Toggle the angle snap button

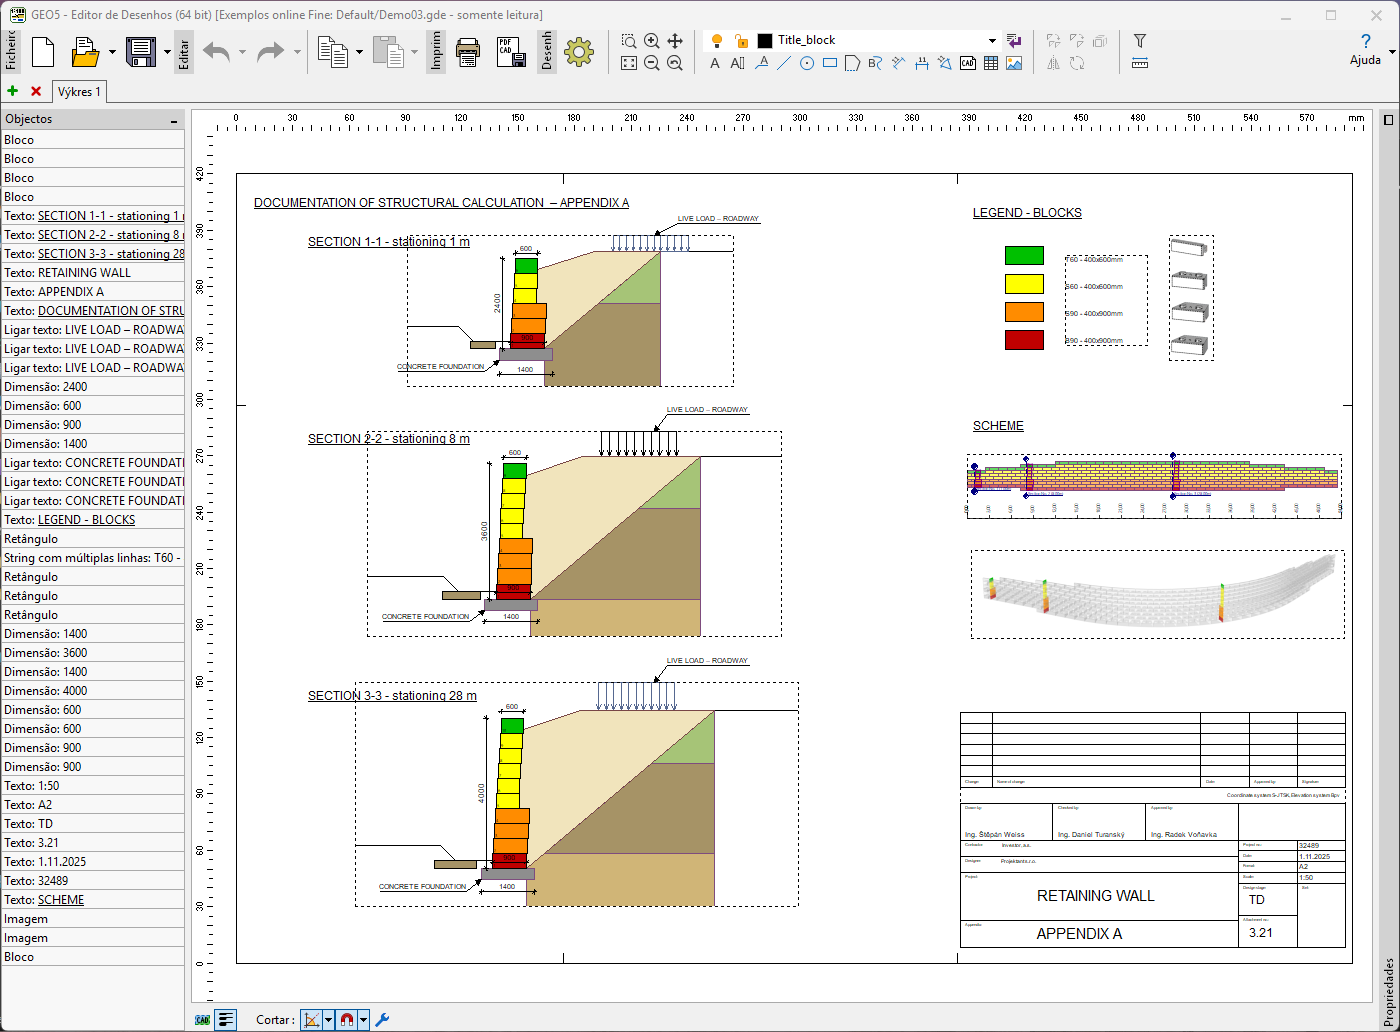(311, 1020)
